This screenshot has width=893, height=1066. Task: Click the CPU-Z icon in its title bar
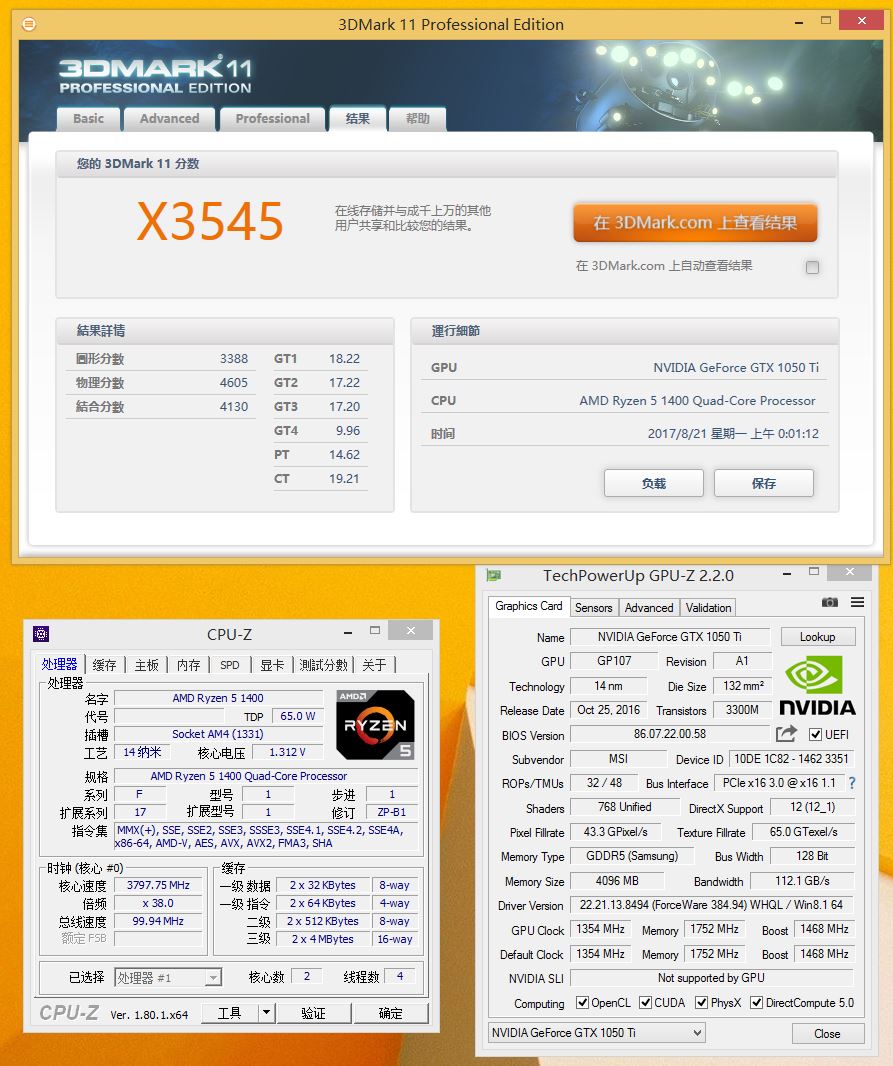42,633
